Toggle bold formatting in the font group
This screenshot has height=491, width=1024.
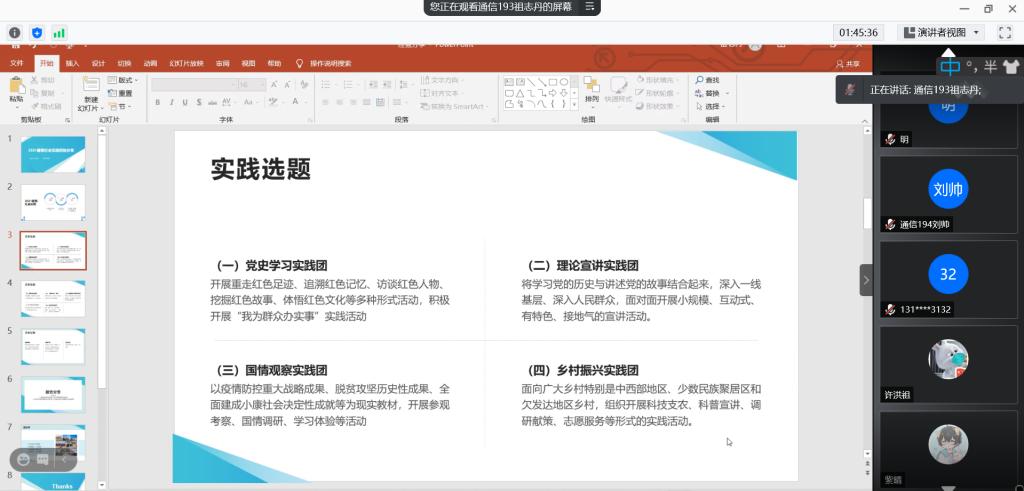coord(158,102)
